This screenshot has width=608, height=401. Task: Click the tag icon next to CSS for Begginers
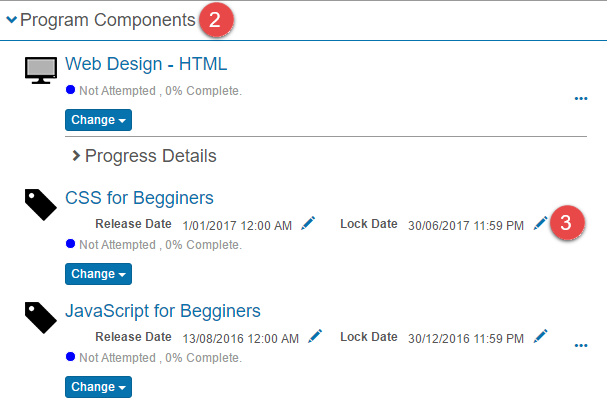click(41, 204)
